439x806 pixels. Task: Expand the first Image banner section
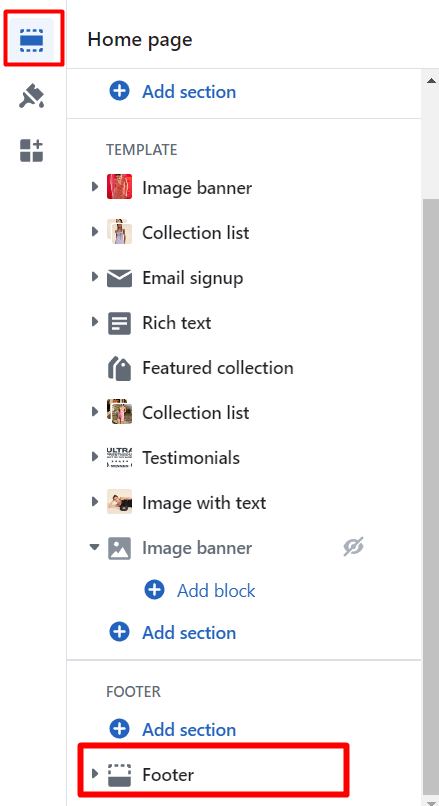(x=95, y=187)
